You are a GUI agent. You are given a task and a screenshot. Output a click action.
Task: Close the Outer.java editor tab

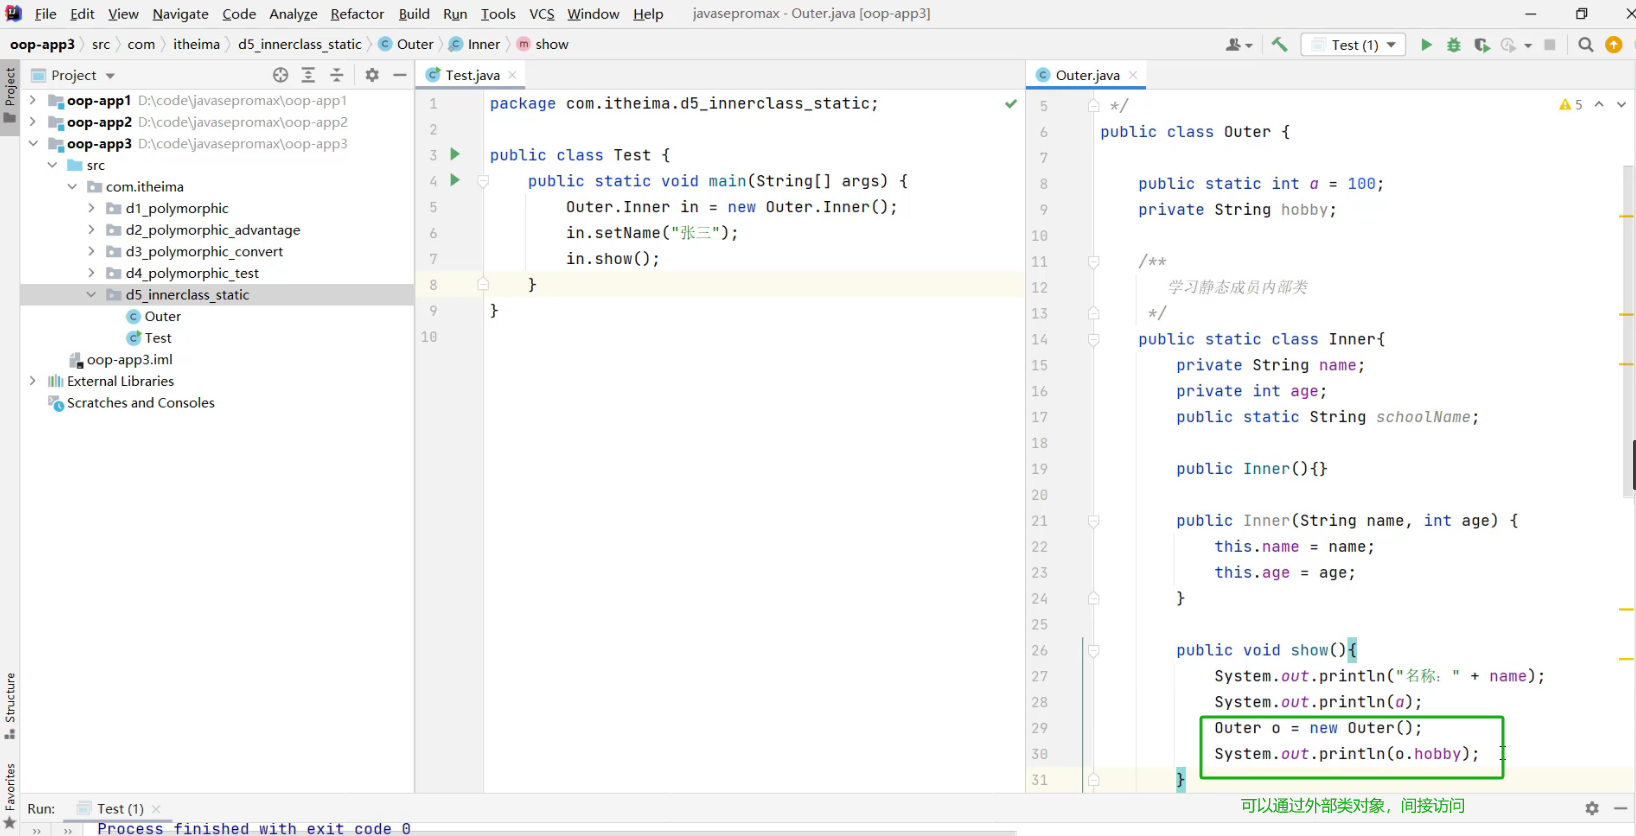(1133, 75)
